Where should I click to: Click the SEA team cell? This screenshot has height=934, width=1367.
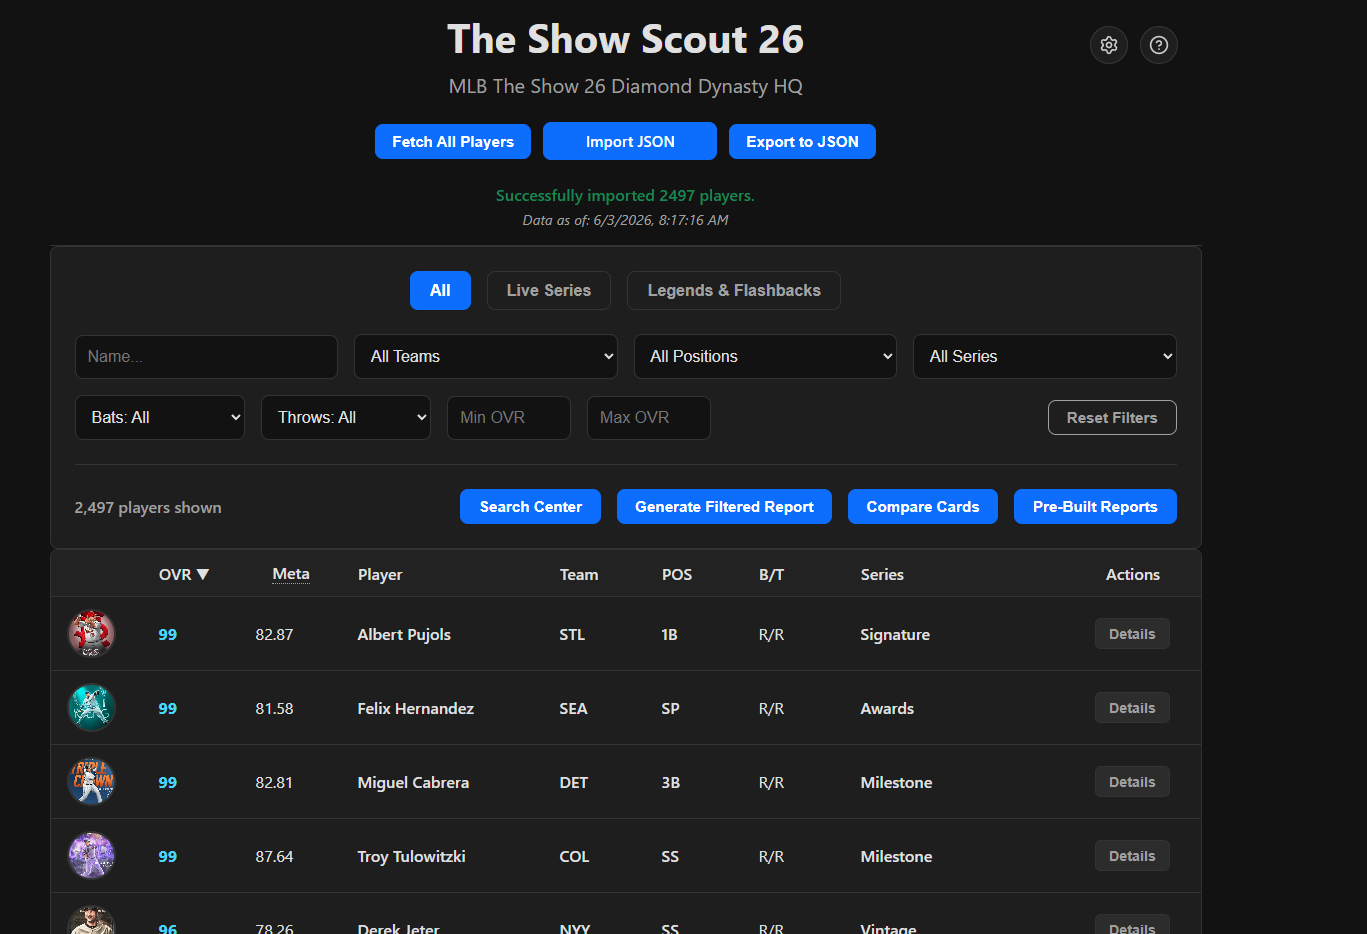(x=573, y=708)
